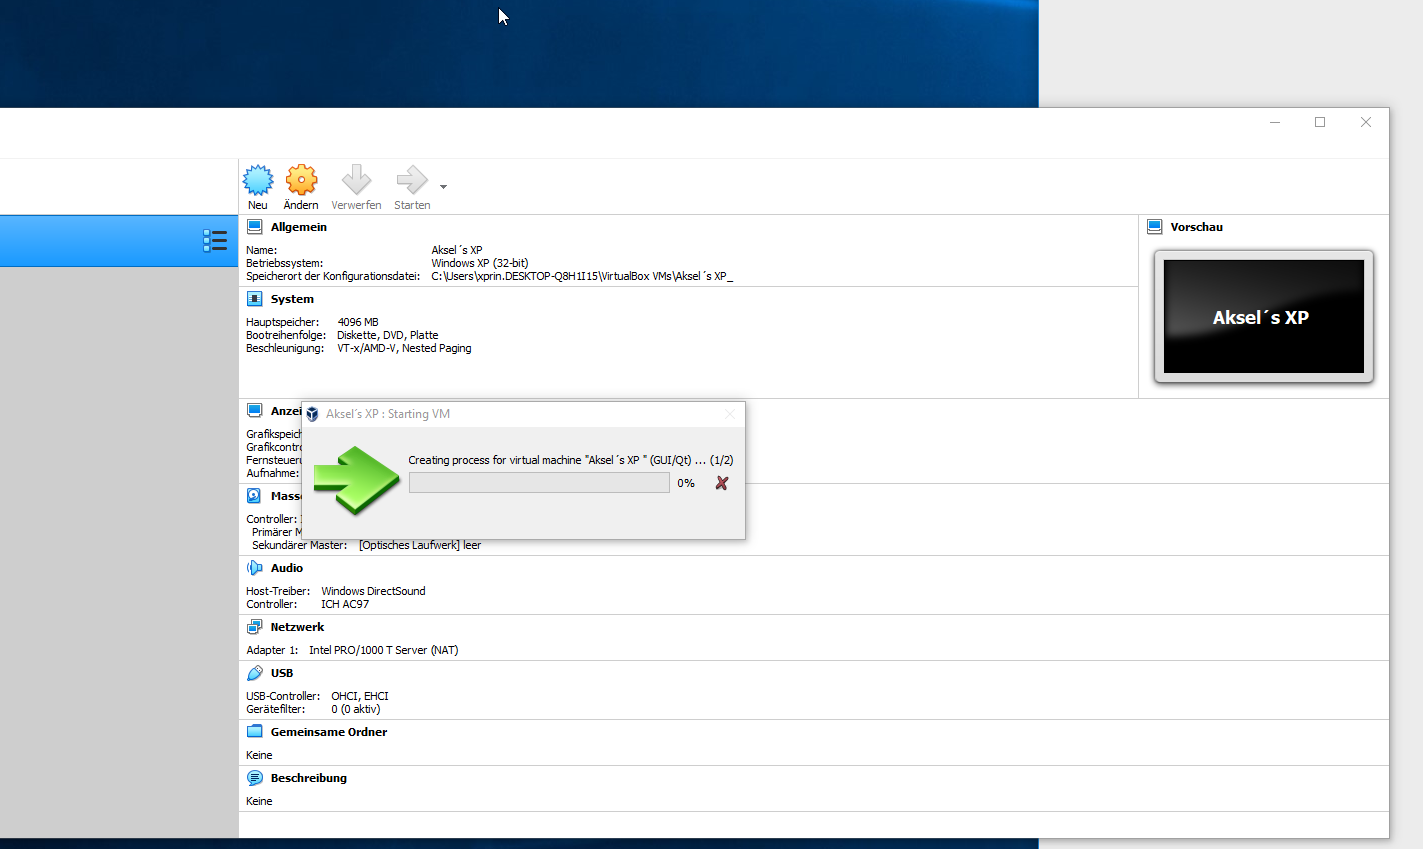The width and height of the screenshot is (1423, 849).
Task: Click the System section chip icon
Action: [255, 299]
